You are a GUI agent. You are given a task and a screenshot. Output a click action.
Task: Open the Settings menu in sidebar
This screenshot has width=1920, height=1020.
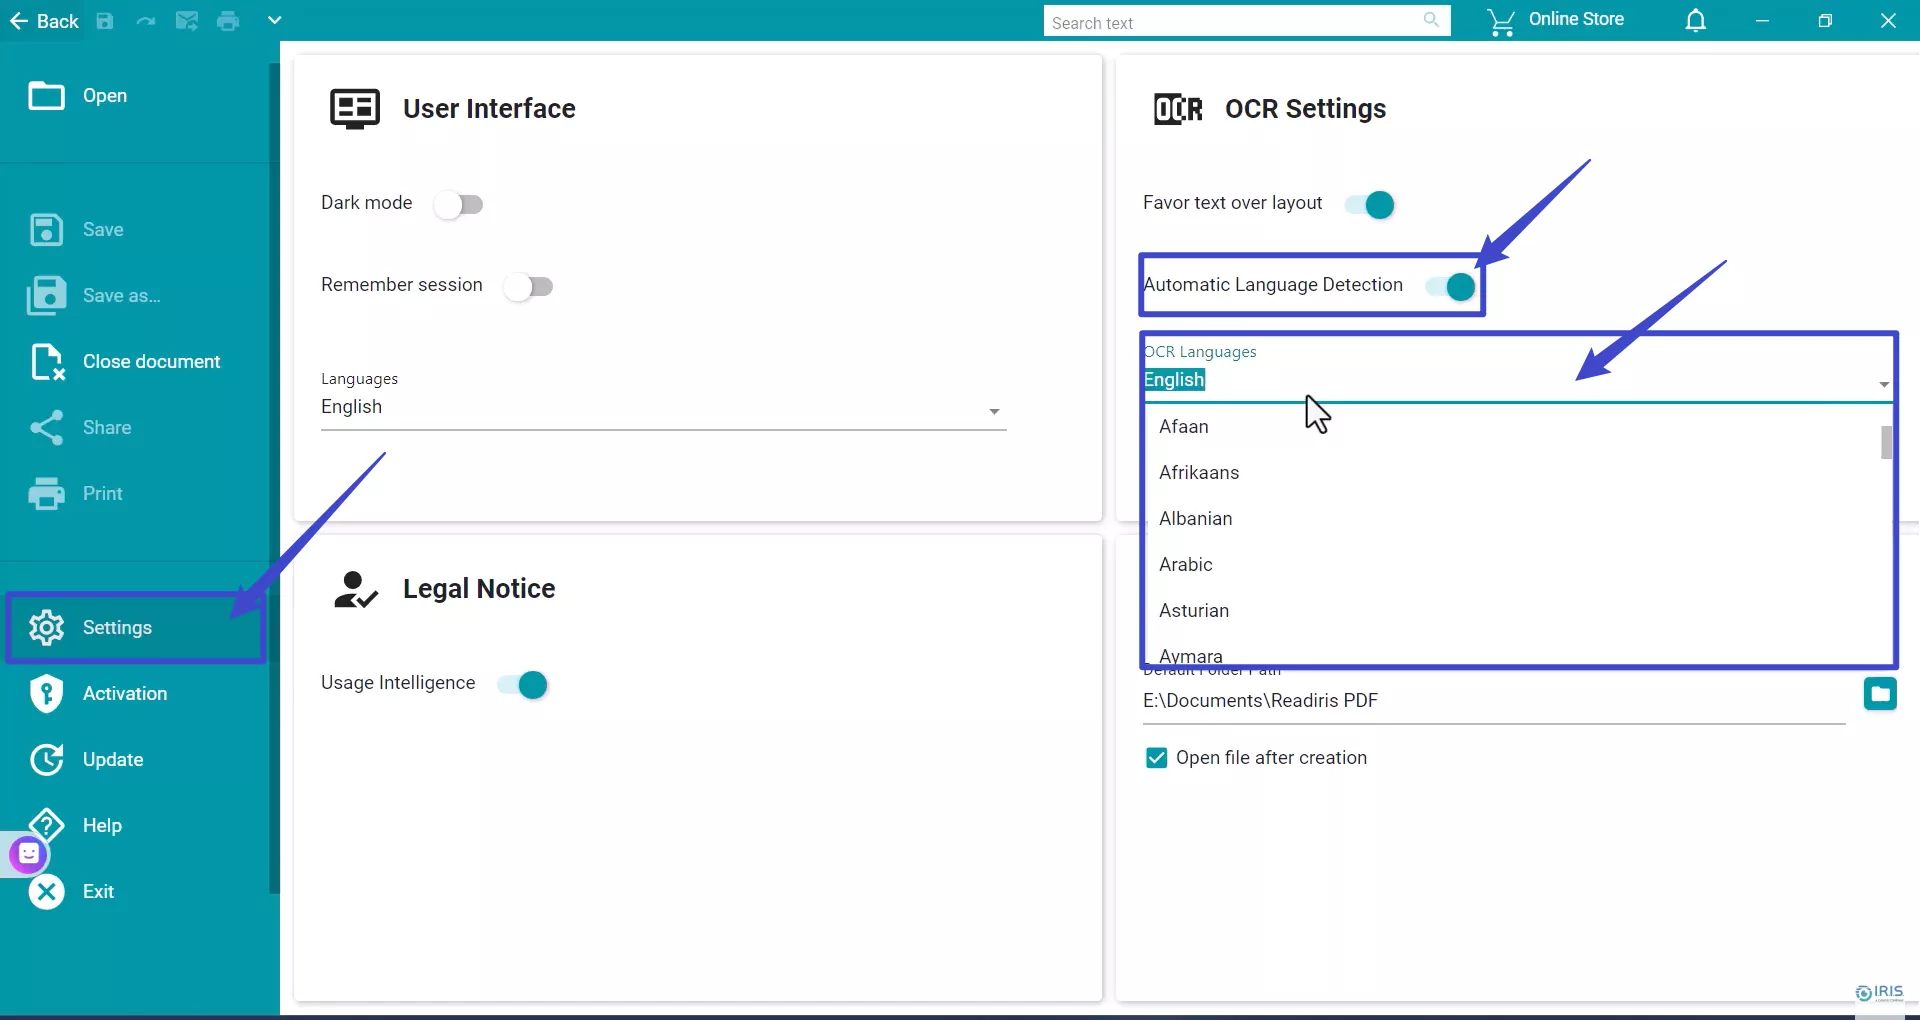tap(116, 628)
